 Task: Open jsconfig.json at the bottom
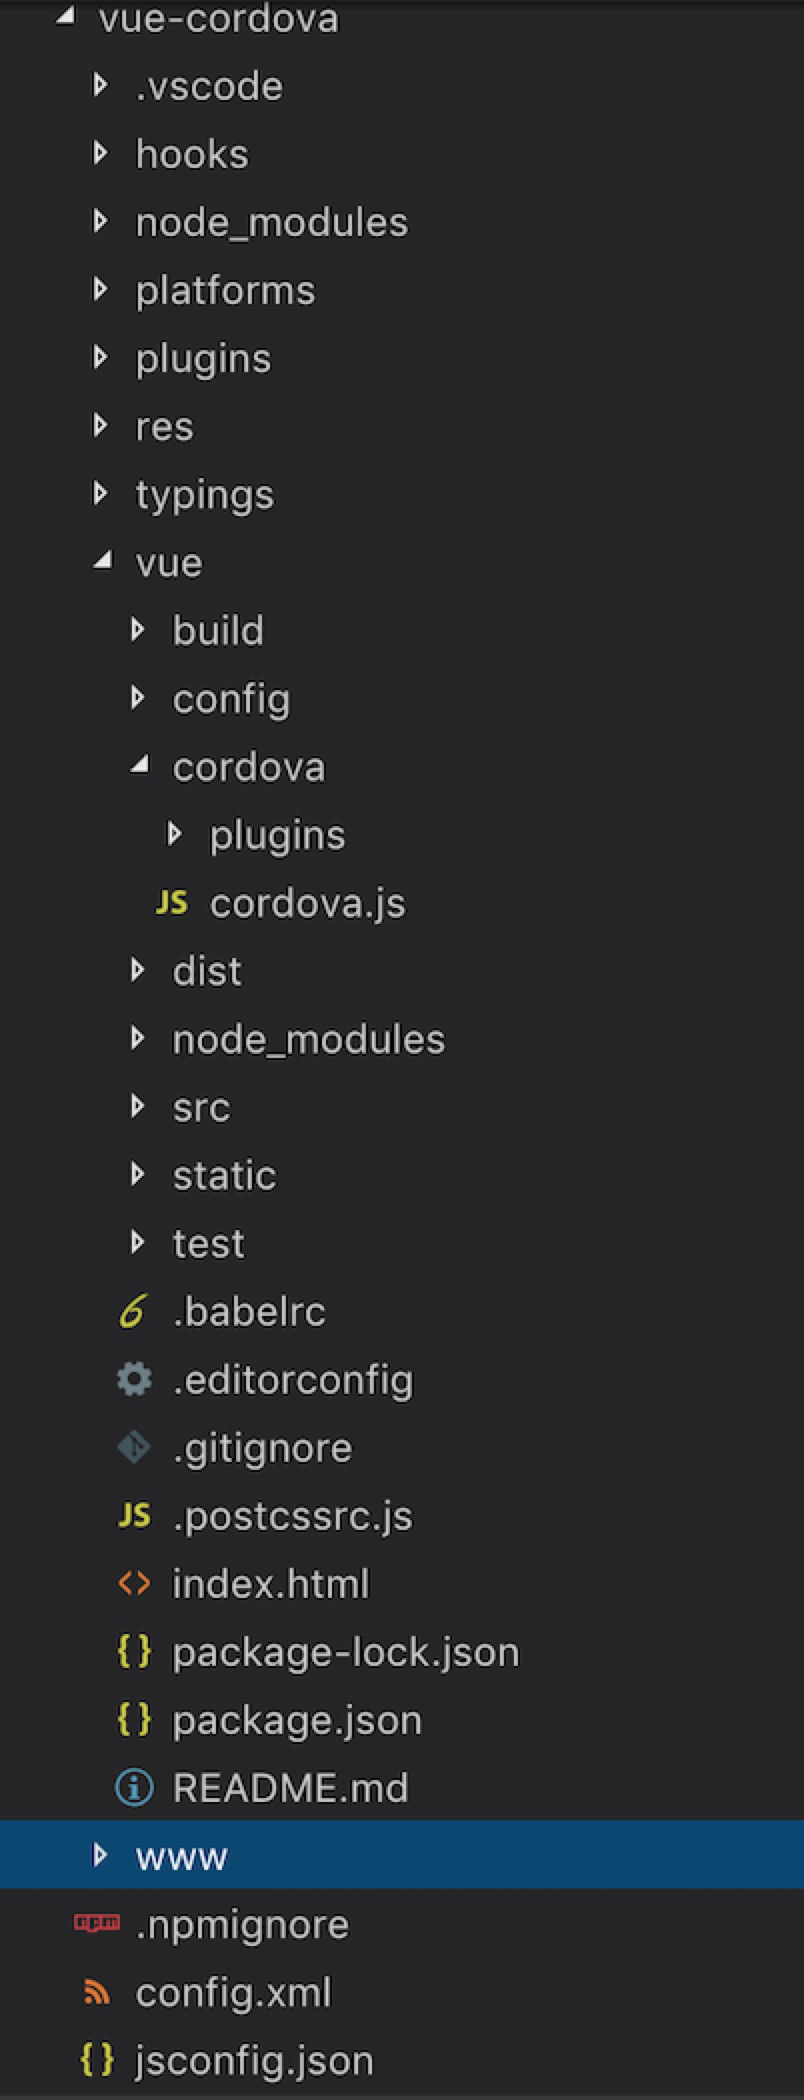(254, 2060)
